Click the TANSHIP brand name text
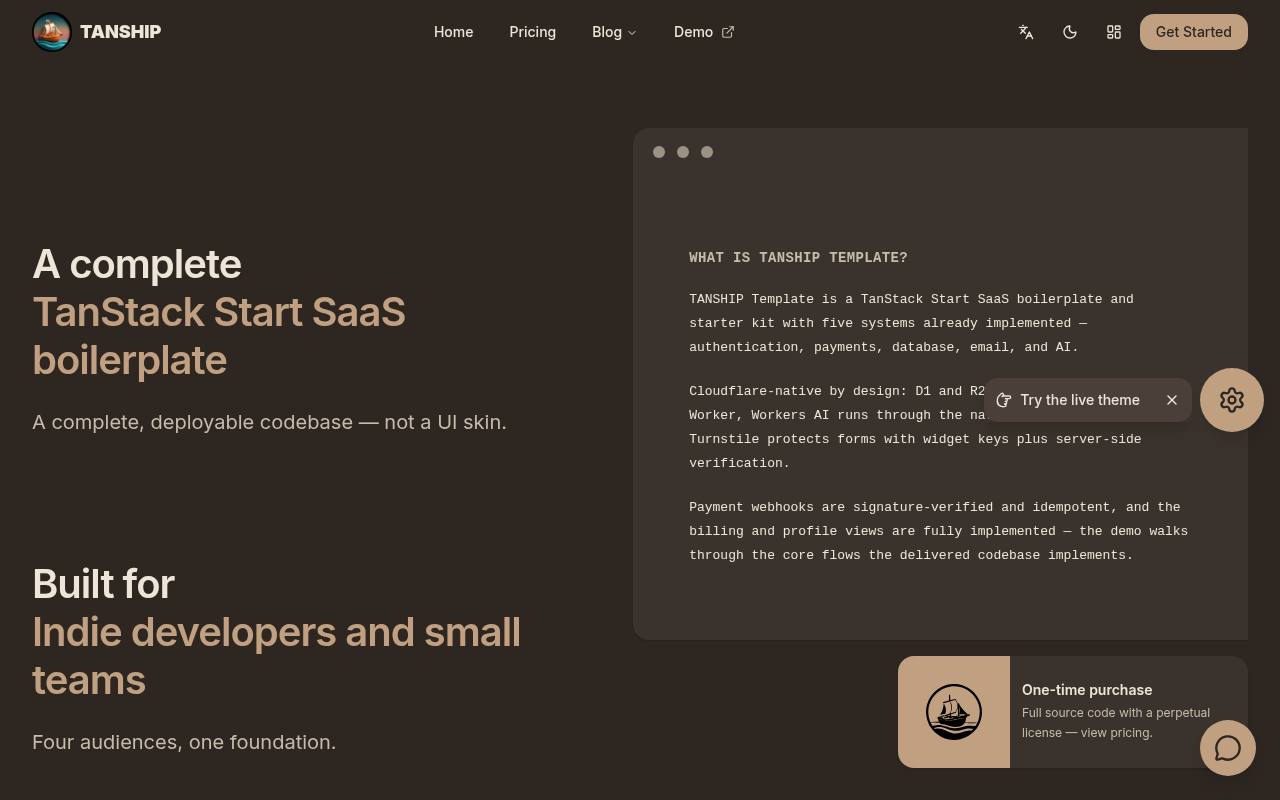1280x800 pixels. tap(120, 32)
